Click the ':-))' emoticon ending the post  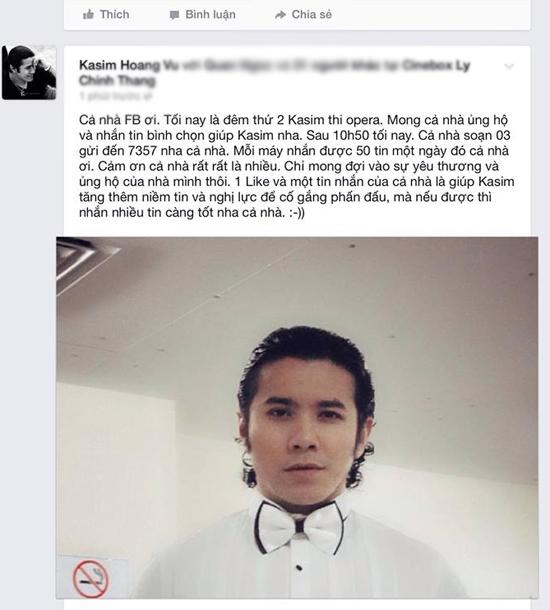297,212
